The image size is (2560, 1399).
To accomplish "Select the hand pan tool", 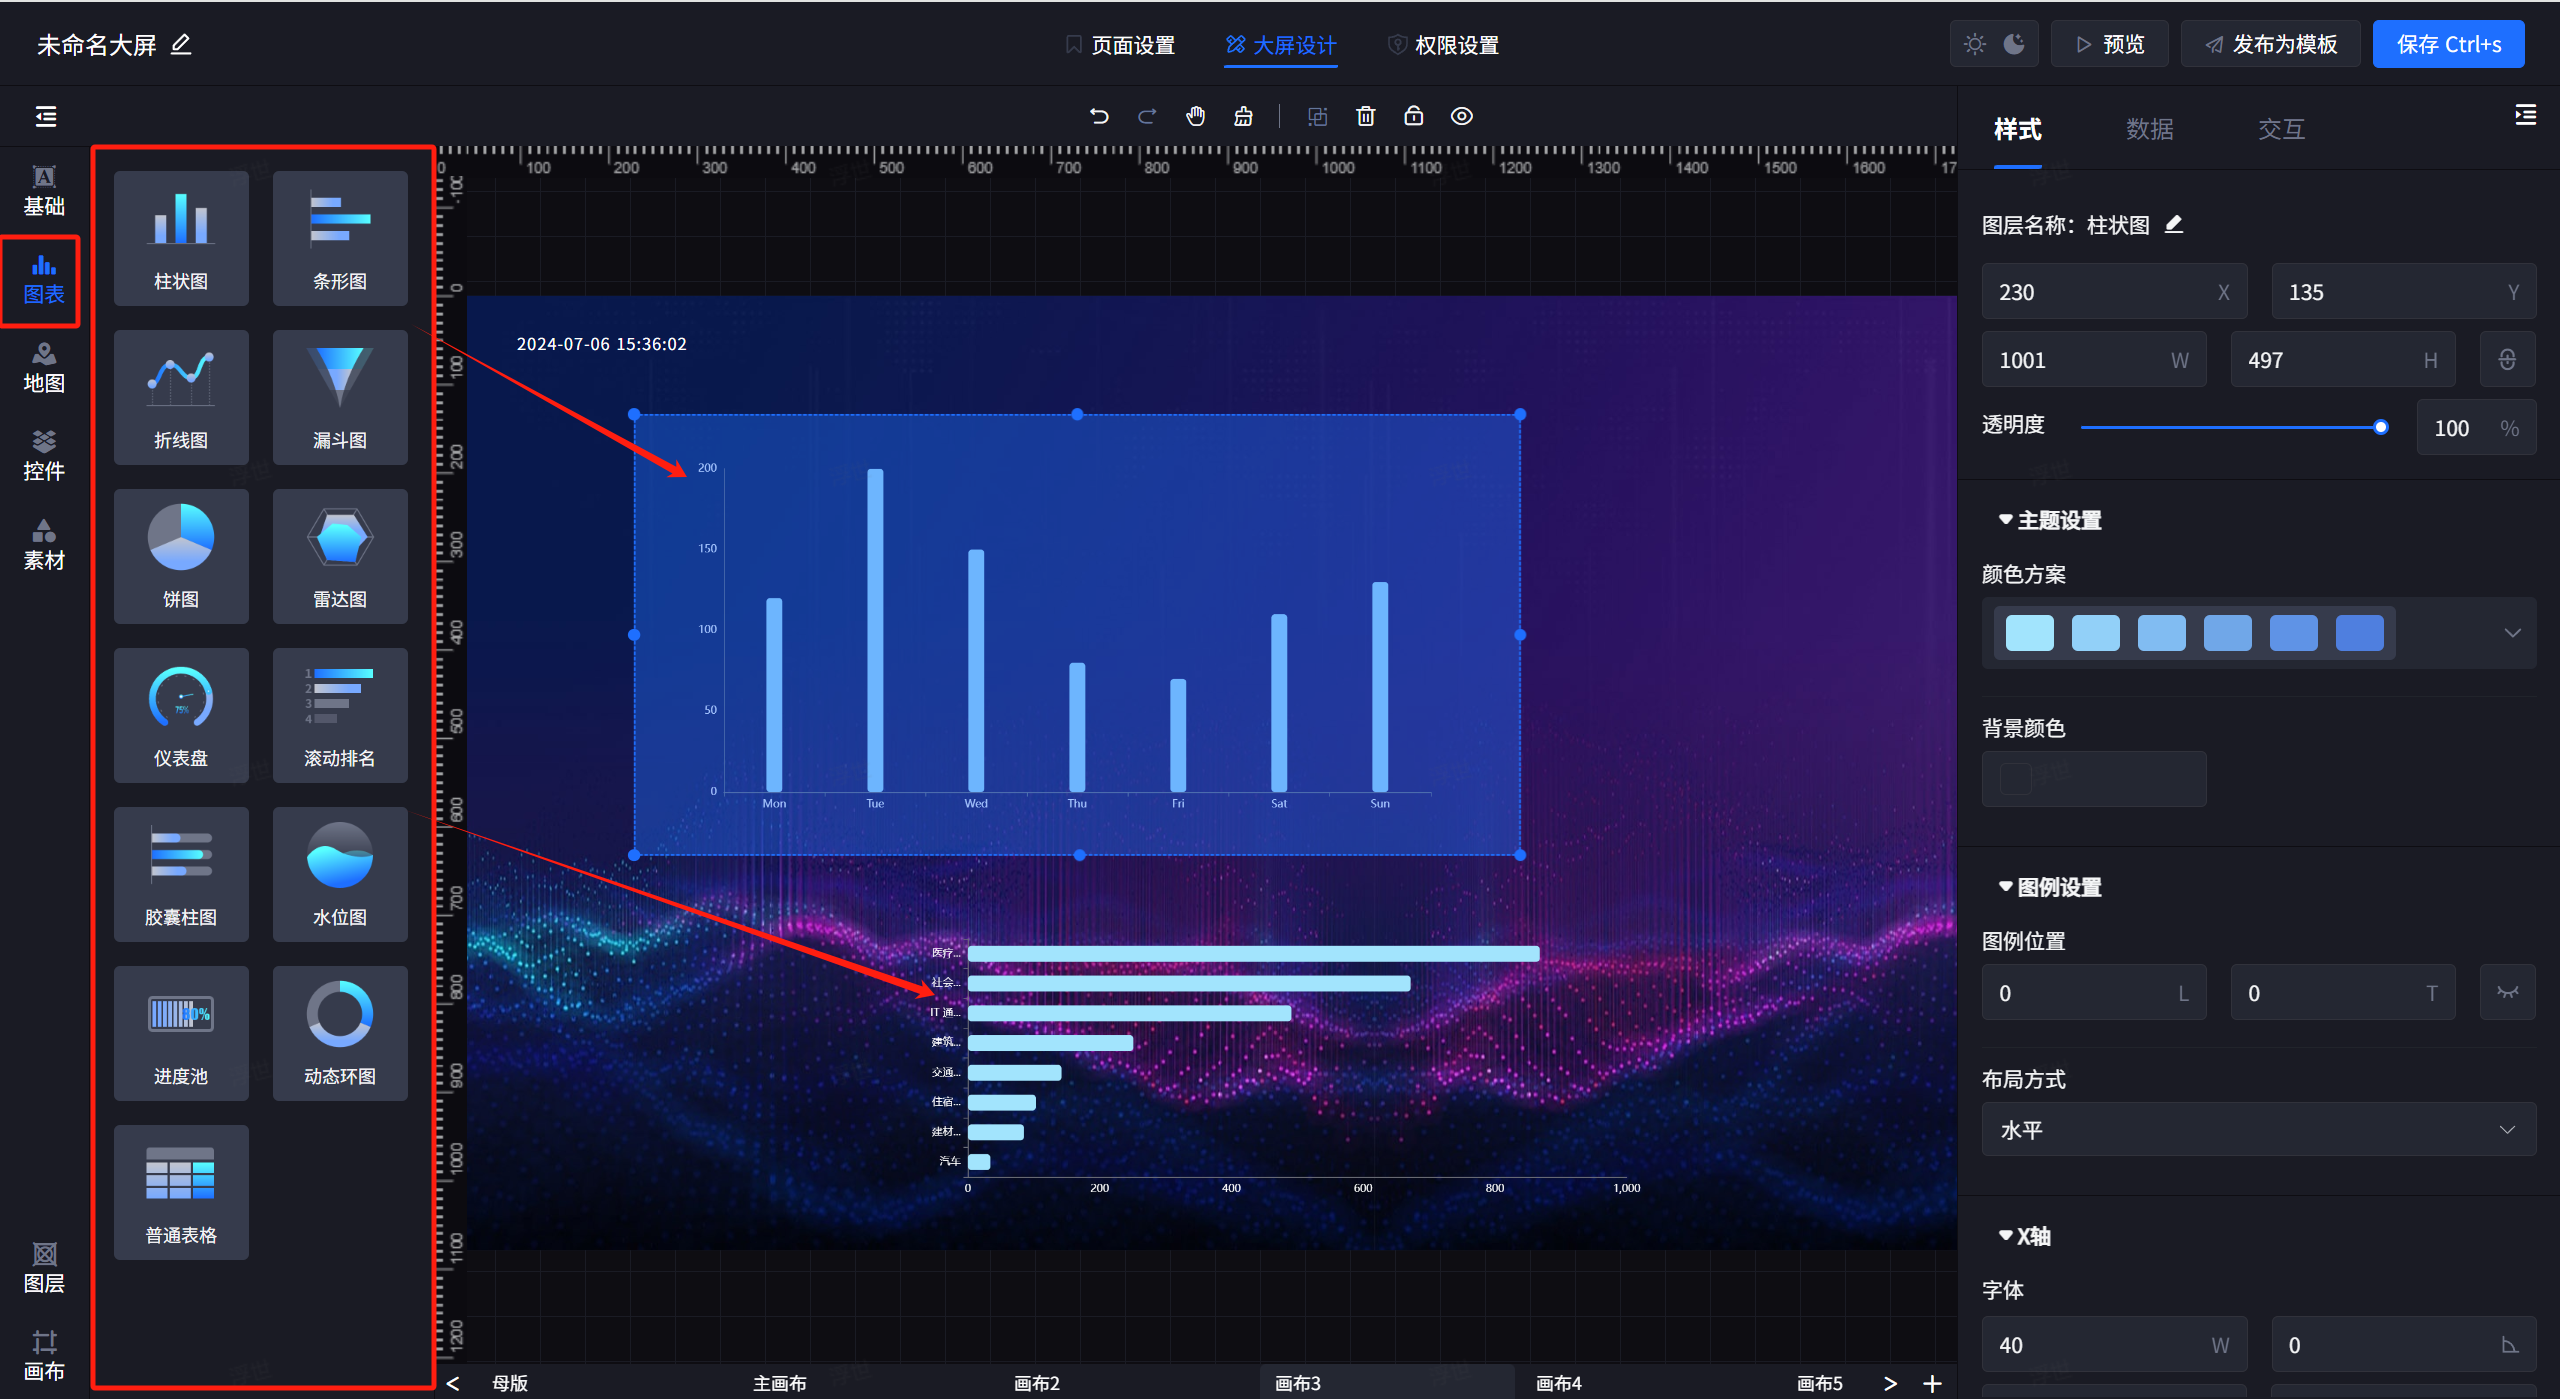I will (1195, 116).
